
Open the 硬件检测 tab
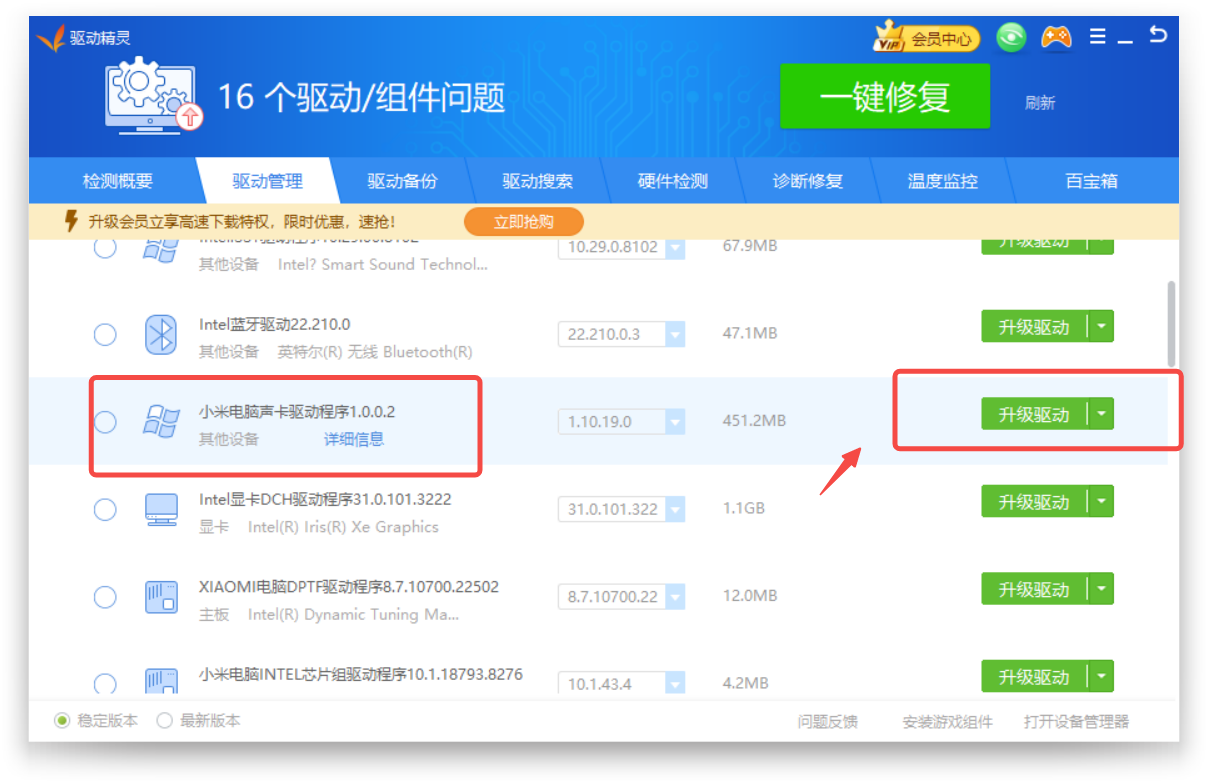(672, 181)
